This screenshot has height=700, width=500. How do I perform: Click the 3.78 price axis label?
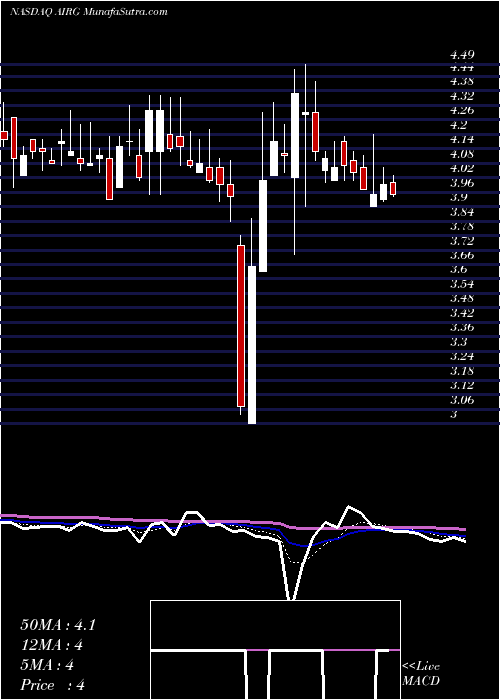pos(462,226)
